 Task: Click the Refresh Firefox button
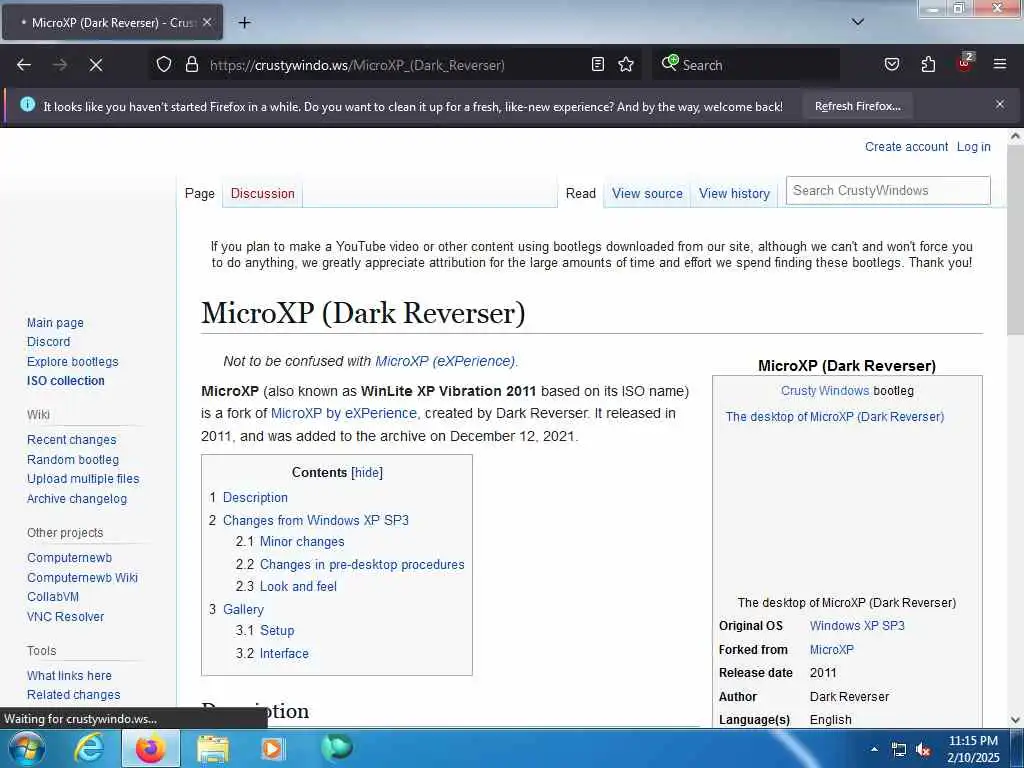[x=857, y=106]
